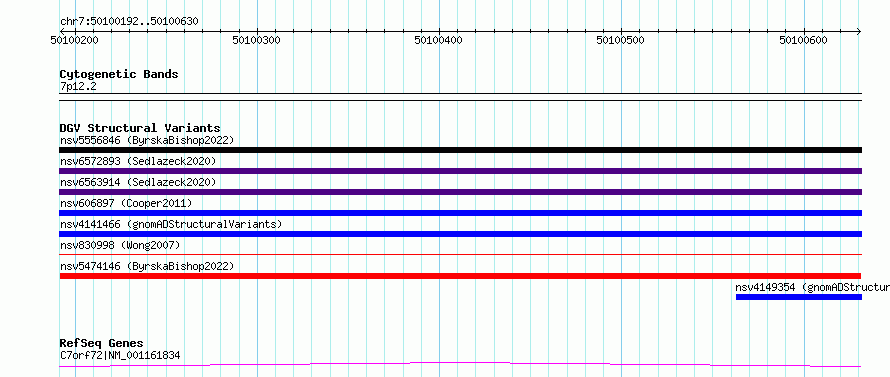The image size is (890, 377).
Task: Open variant label nsv4141466 (gnomADStructuralVariants)
Action: click(x=171, y=224)
